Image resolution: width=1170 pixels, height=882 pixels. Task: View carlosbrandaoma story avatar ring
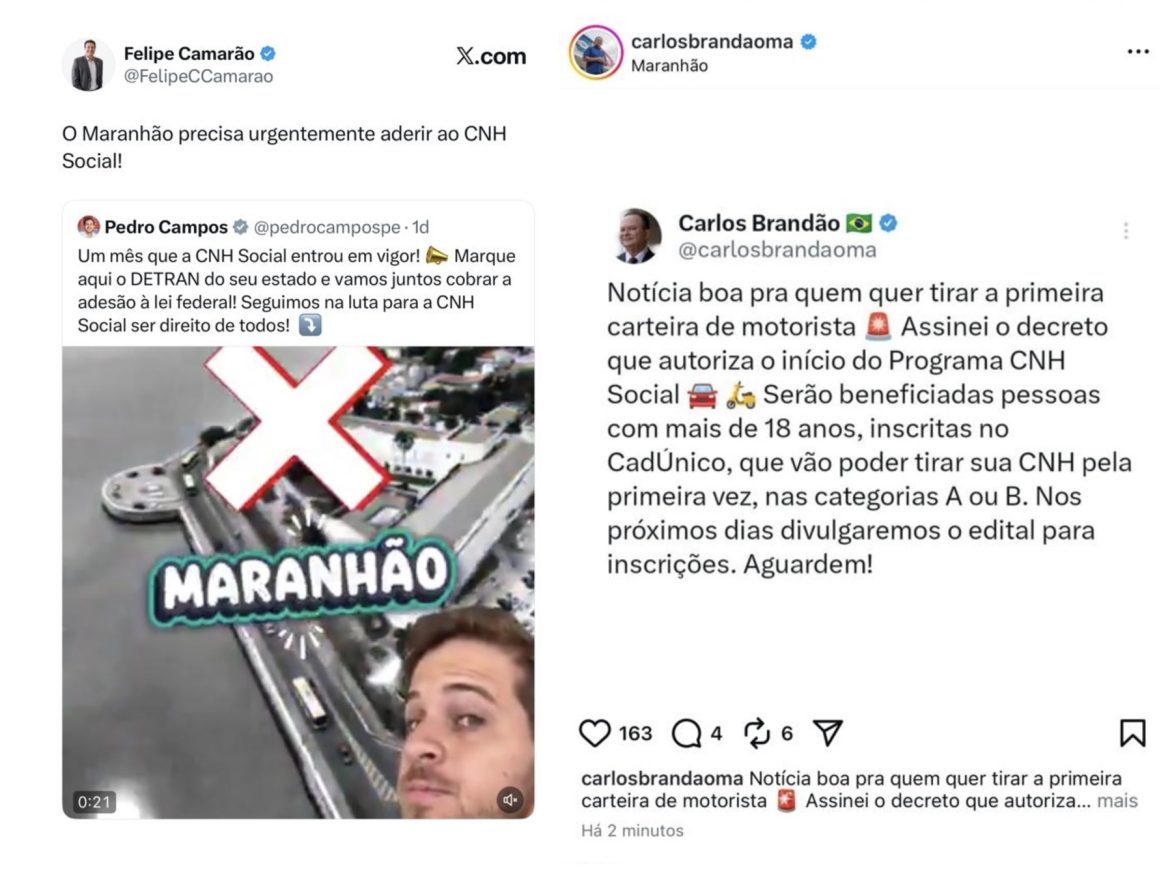(x=595, y=52)
